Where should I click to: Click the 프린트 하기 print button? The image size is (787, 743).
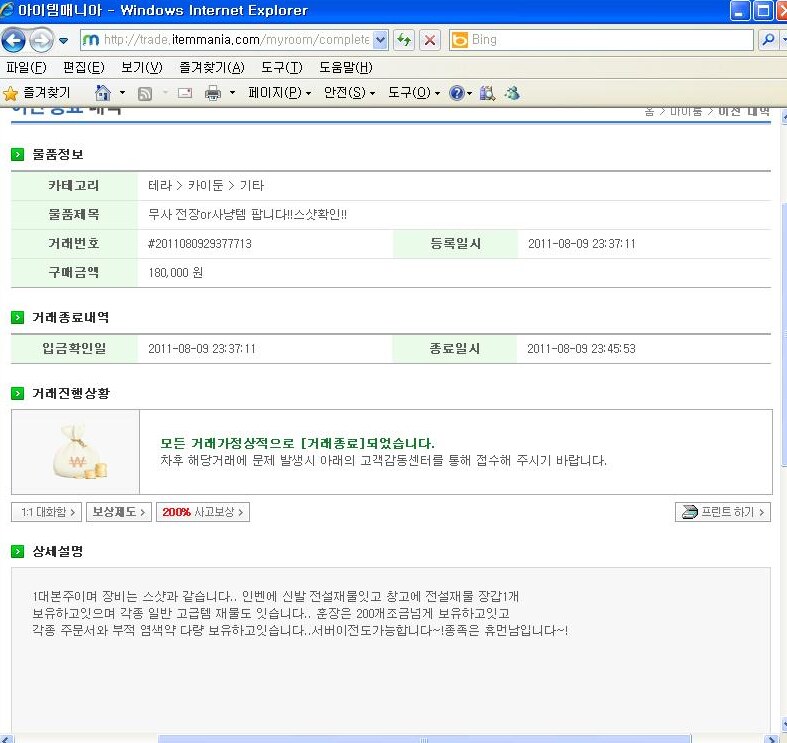pos(723,512)
